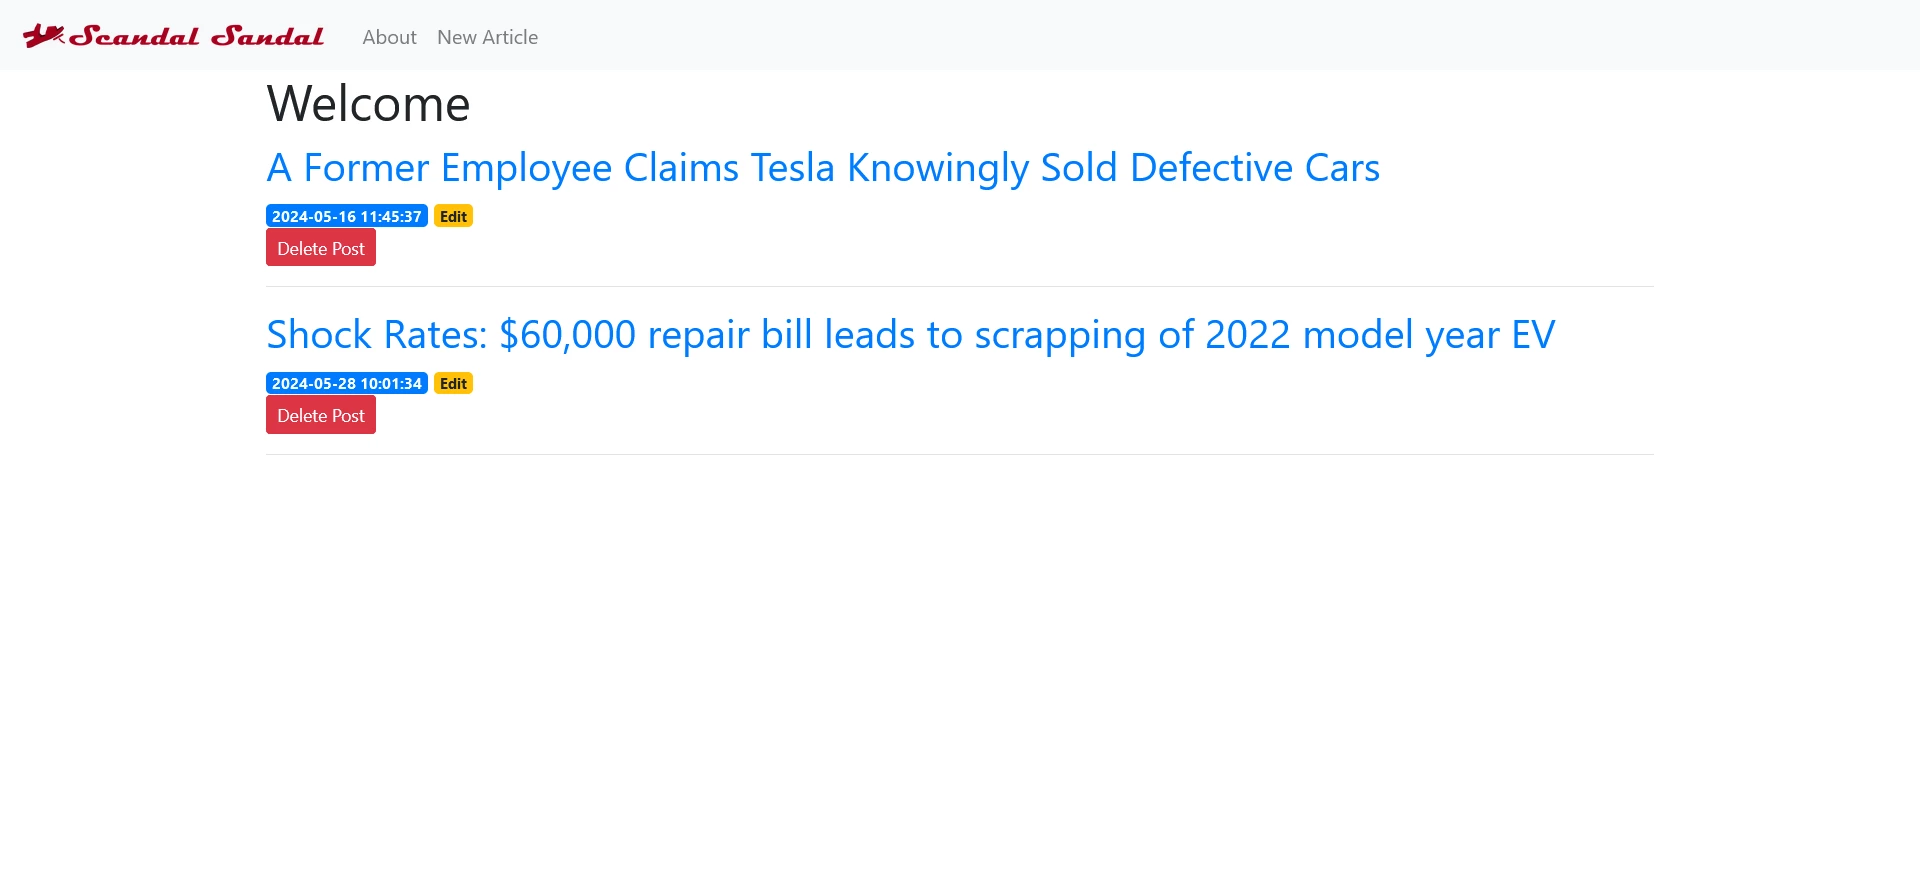This screenshot has width=1920, height=878.
Task: Select the yellow Edit badge beside 2024-05-28
Action: [x=453, y=383]
